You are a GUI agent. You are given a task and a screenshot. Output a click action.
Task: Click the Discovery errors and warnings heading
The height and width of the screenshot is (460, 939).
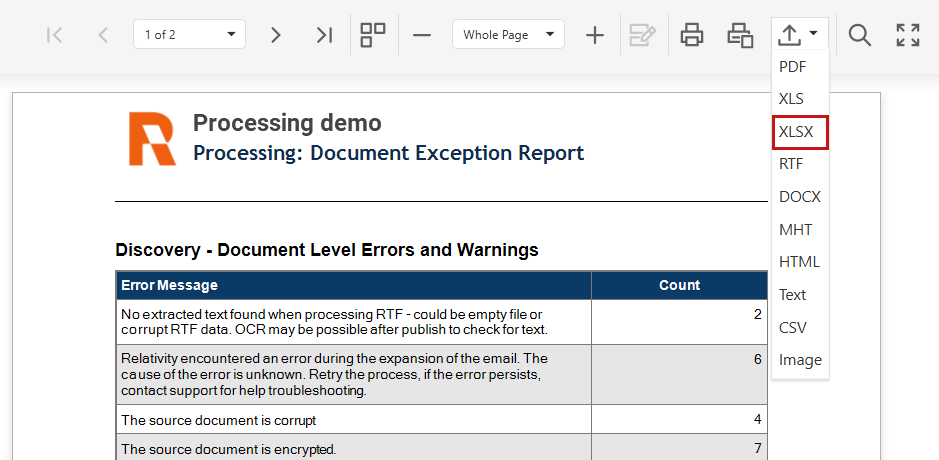point(326,250)
